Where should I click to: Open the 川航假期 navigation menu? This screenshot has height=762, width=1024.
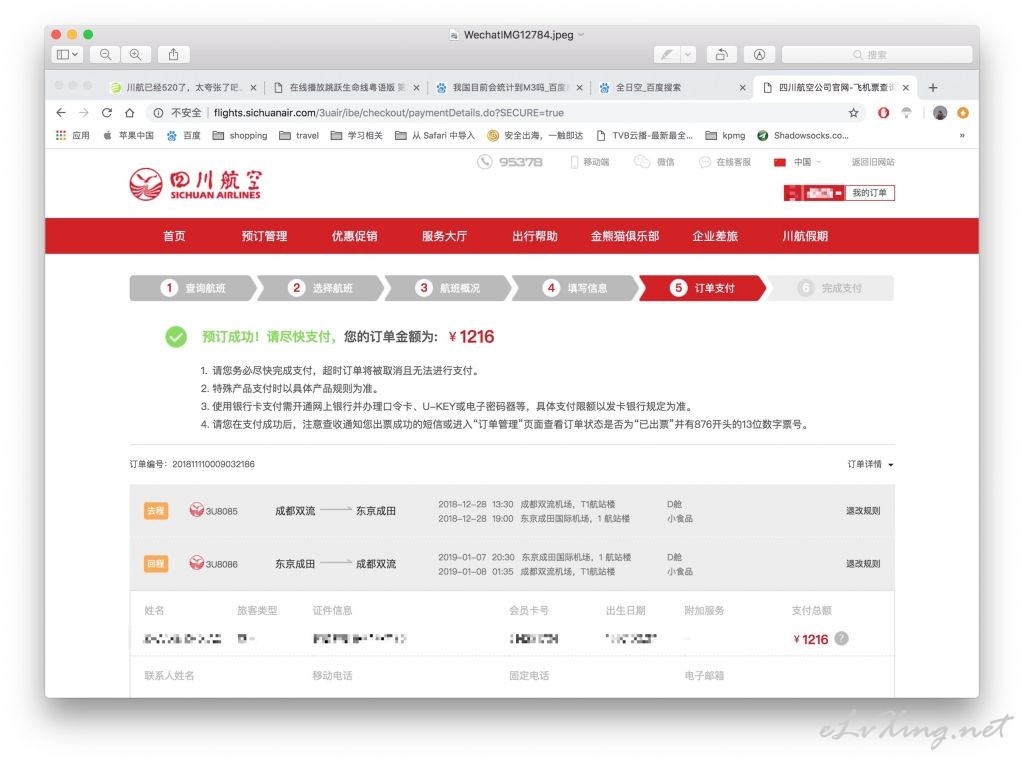click(805, 236)
